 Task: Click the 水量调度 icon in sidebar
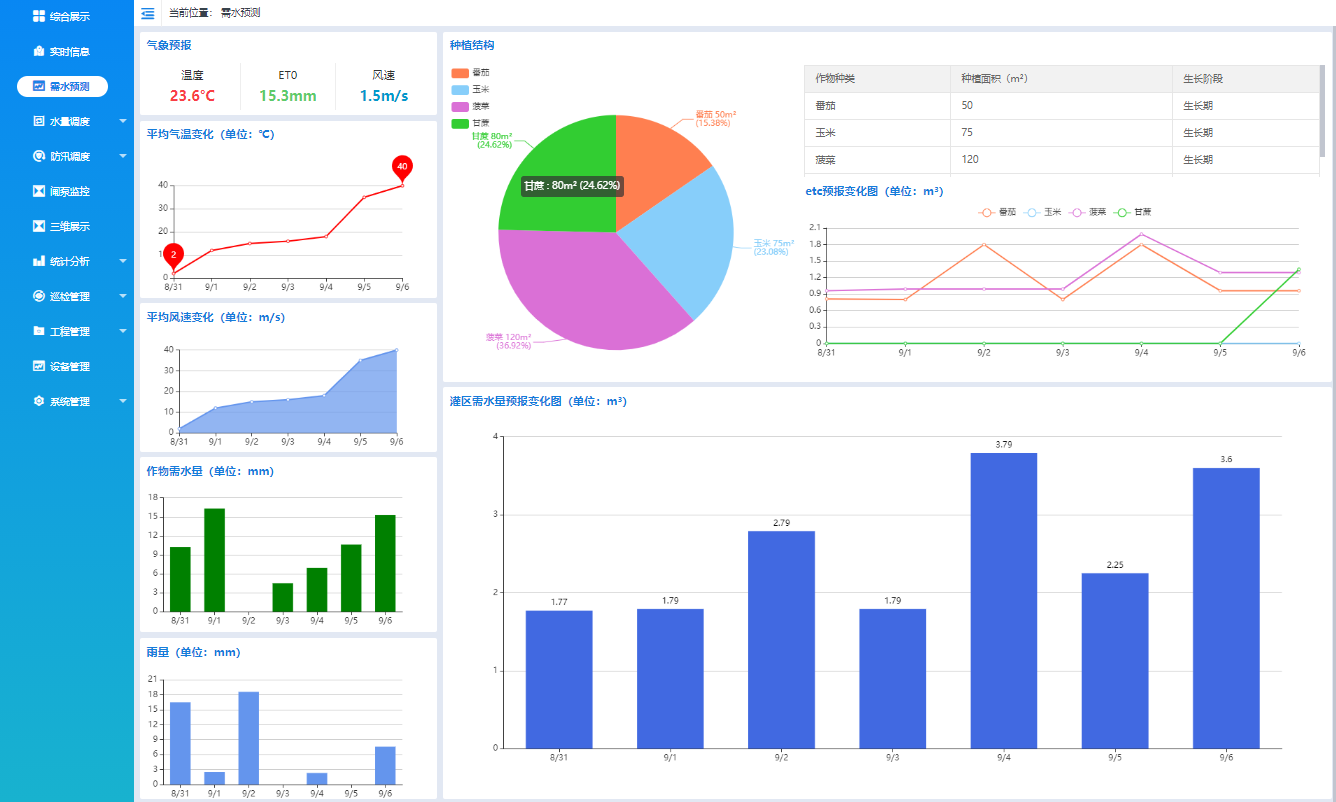click(x=39, y=121)
